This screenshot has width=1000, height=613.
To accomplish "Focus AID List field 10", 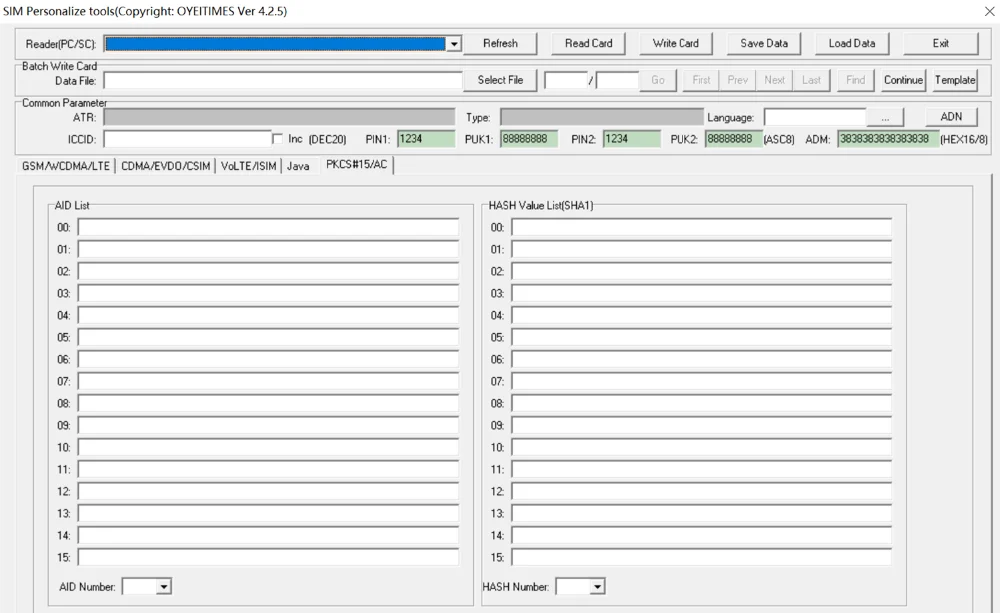I will [x=268, y=448].
